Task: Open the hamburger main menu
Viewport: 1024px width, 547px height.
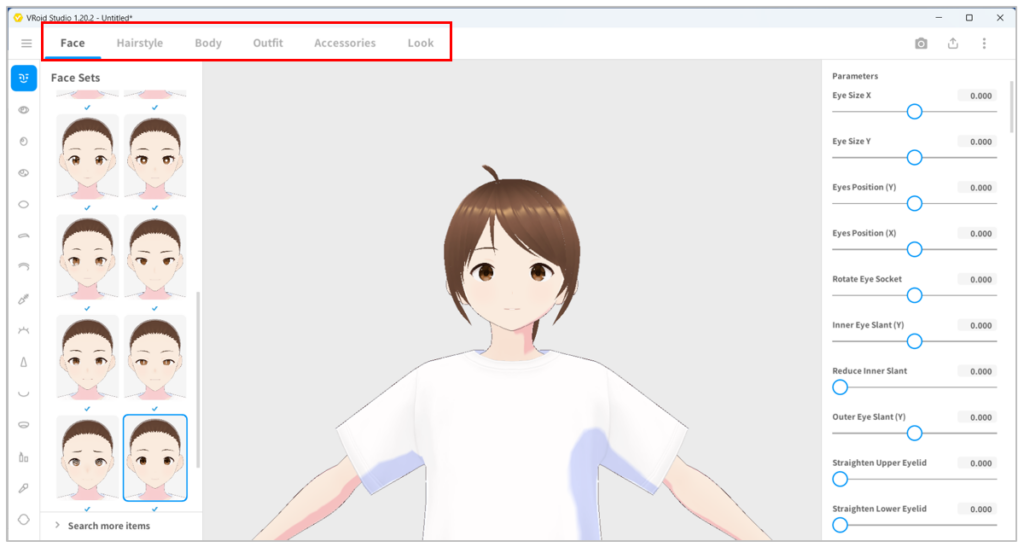Action: [26, 43]
